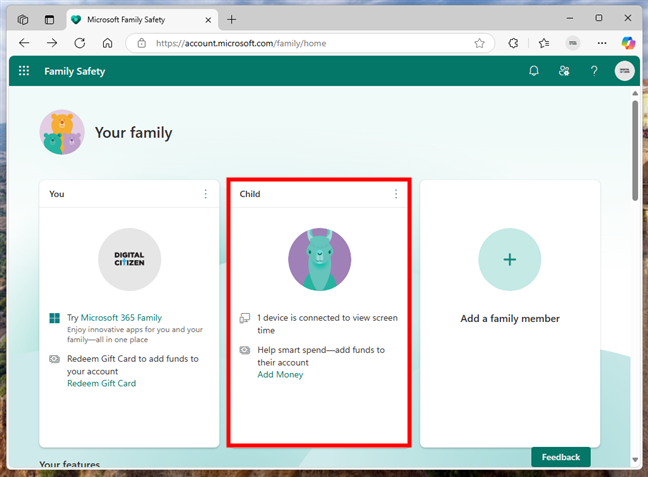
Task: Launch Copilot from the toolbar
Action: click(x=628, y=43)
